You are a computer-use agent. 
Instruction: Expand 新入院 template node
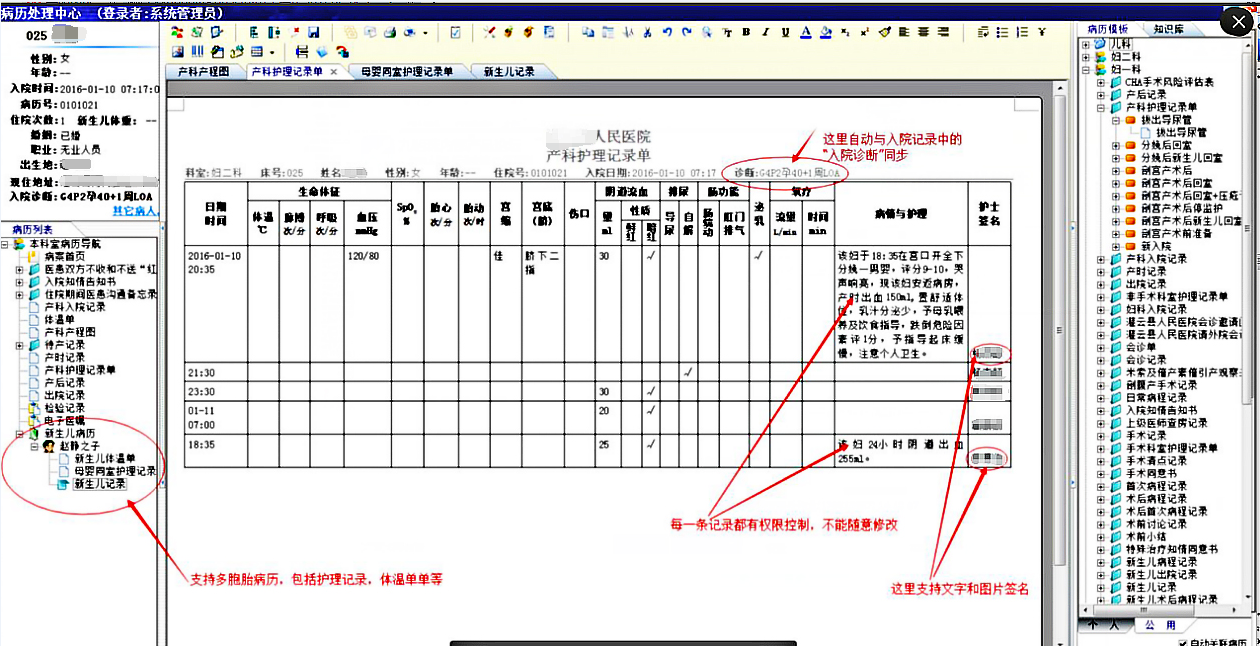point(1116,246)
